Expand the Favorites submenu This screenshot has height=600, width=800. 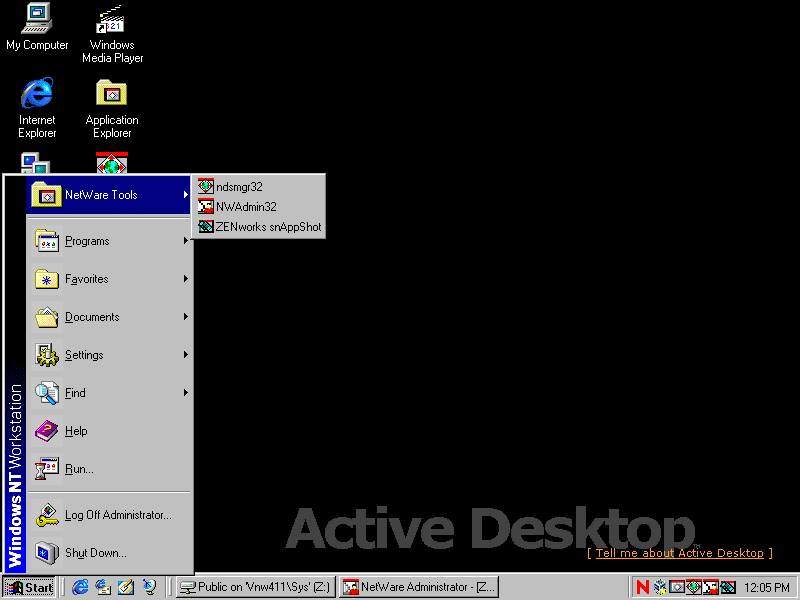109,279
